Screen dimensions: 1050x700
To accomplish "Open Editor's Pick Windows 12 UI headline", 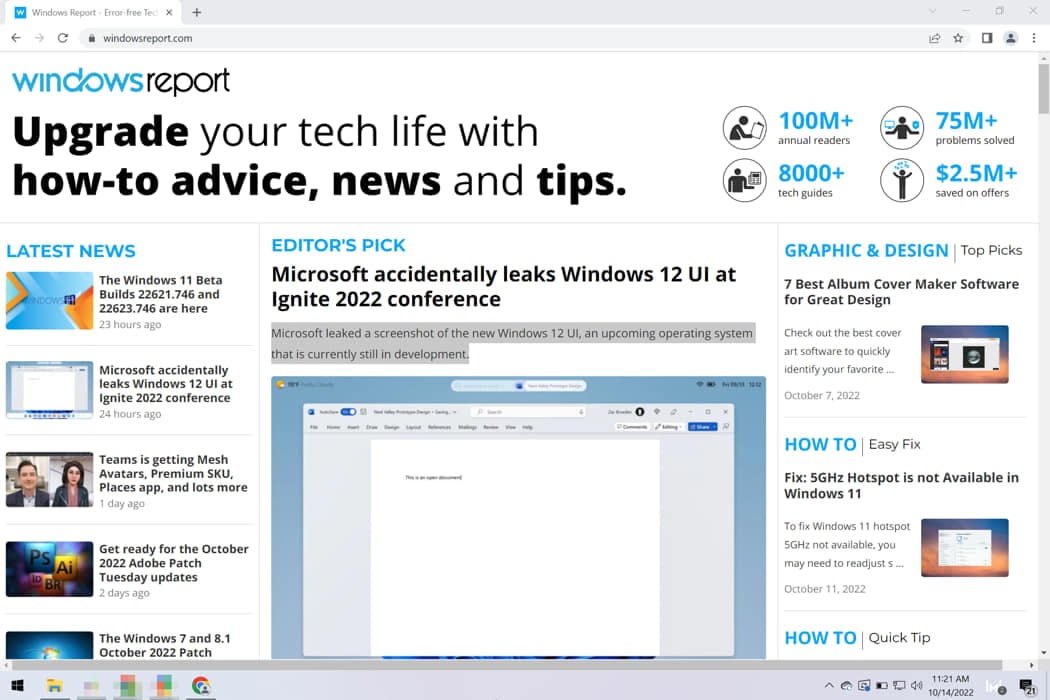I will tap(504, 287).
